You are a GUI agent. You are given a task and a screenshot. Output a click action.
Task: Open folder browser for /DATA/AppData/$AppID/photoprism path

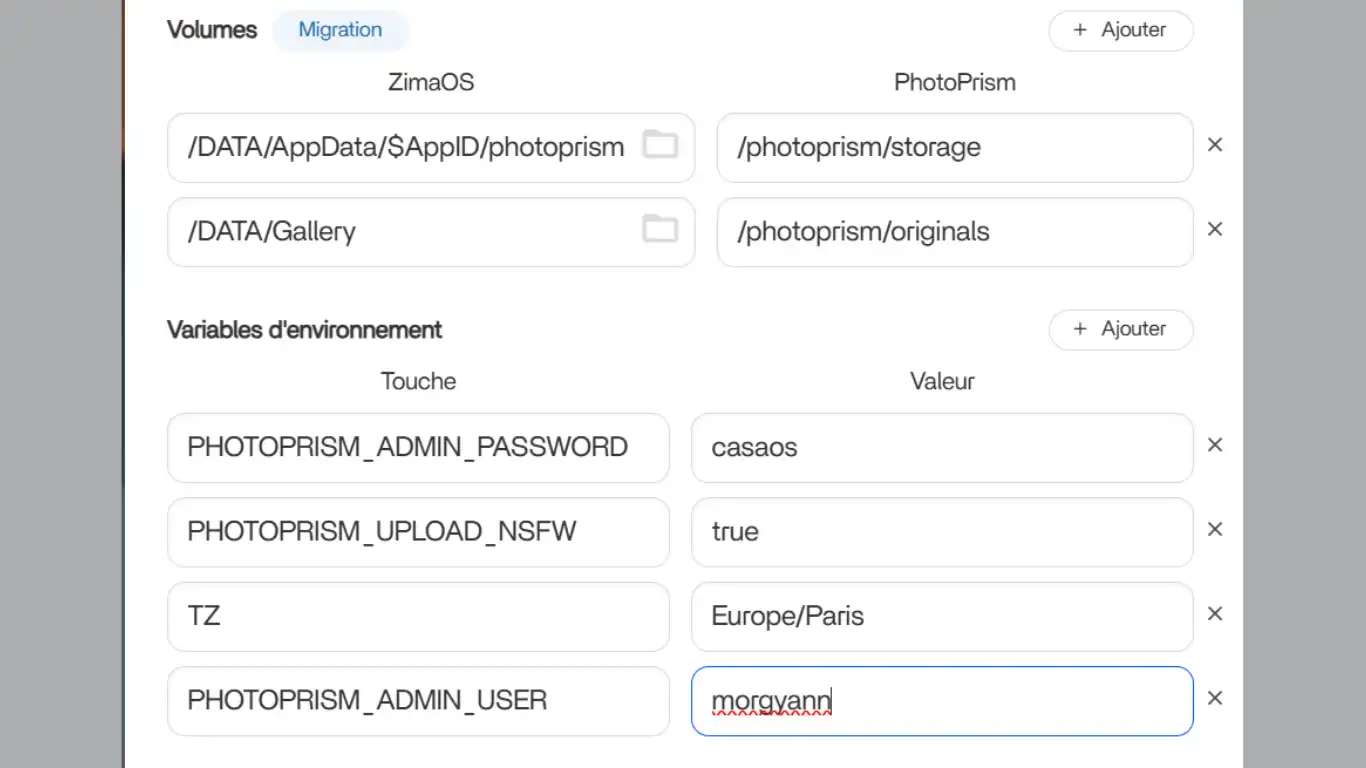659,146
